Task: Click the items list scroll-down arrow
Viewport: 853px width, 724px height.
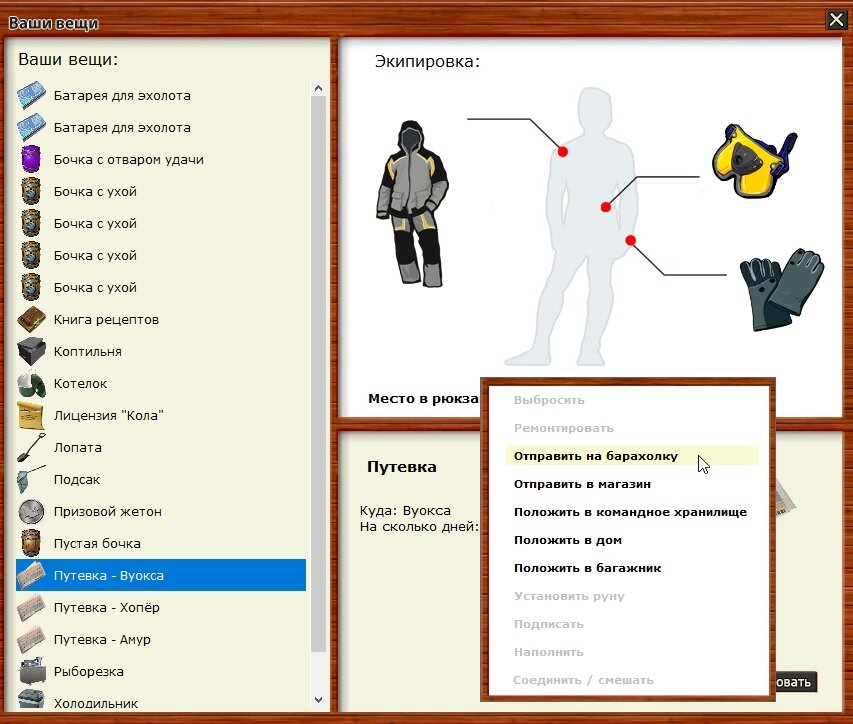Action: (x=319, y=700)
